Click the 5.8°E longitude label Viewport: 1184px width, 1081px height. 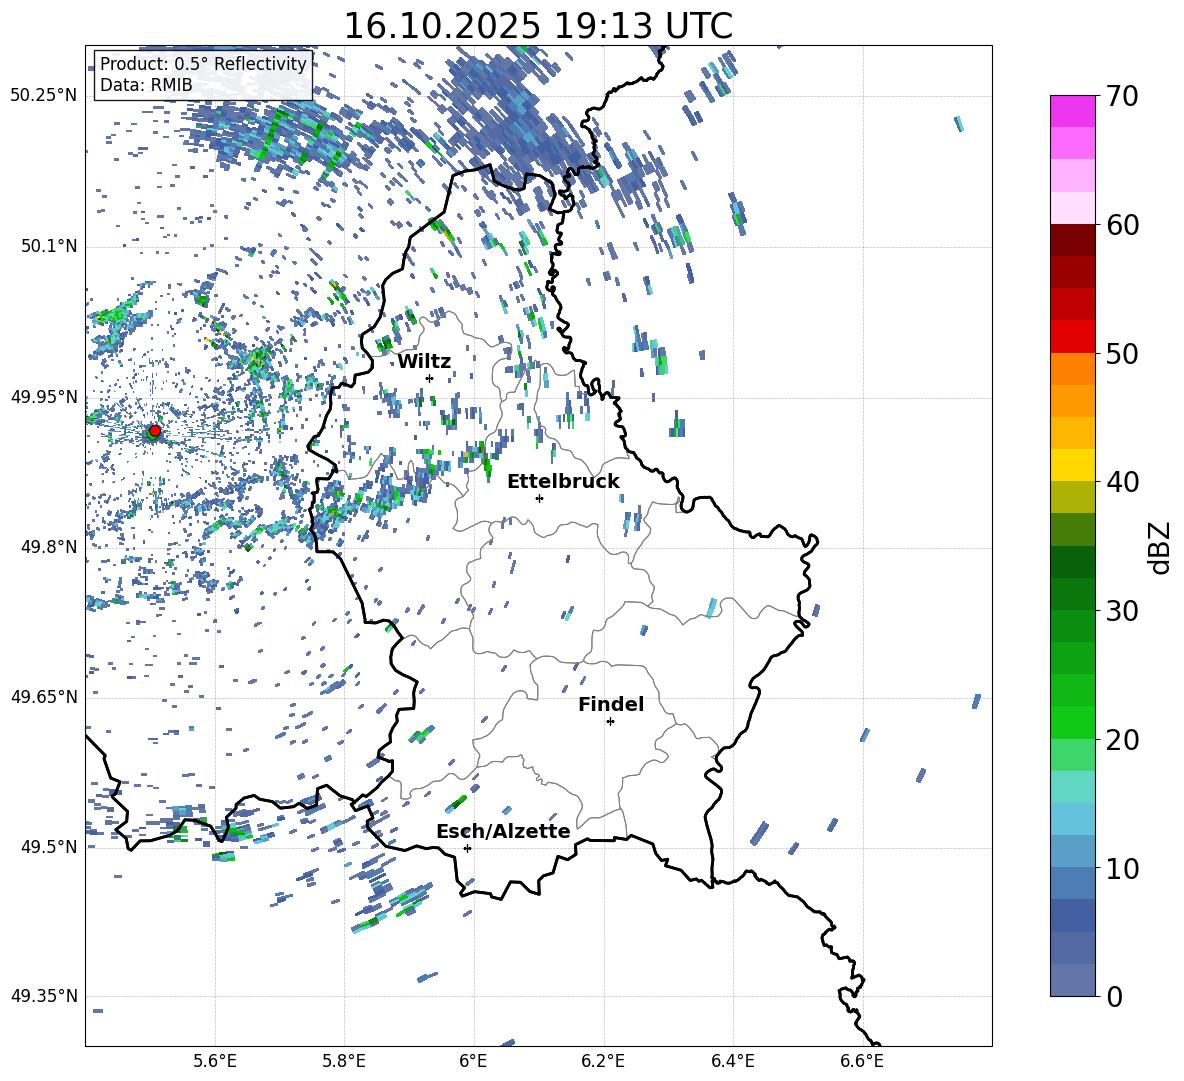[x=344, y=1061]
